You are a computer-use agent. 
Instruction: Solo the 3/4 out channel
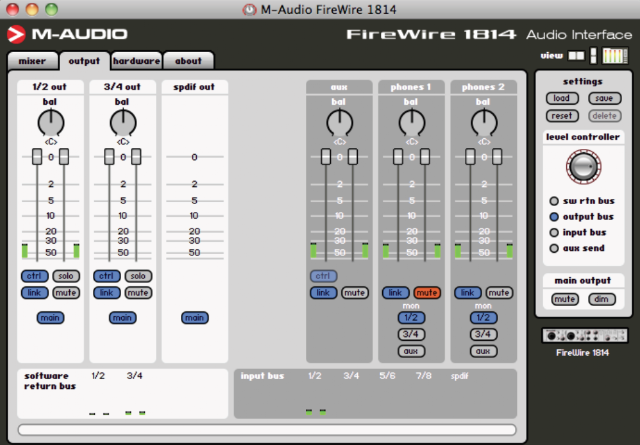click(x=138, y=276)
